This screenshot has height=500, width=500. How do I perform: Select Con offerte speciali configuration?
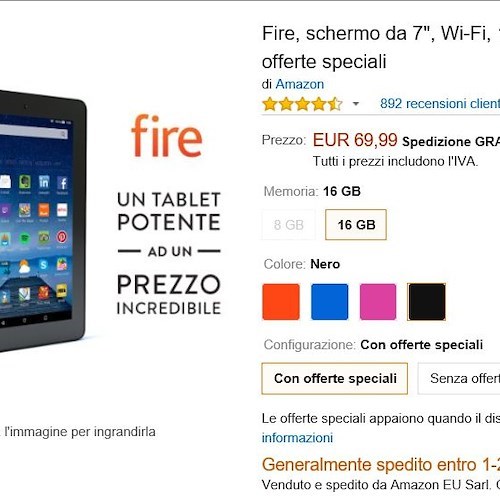(335, 378)
